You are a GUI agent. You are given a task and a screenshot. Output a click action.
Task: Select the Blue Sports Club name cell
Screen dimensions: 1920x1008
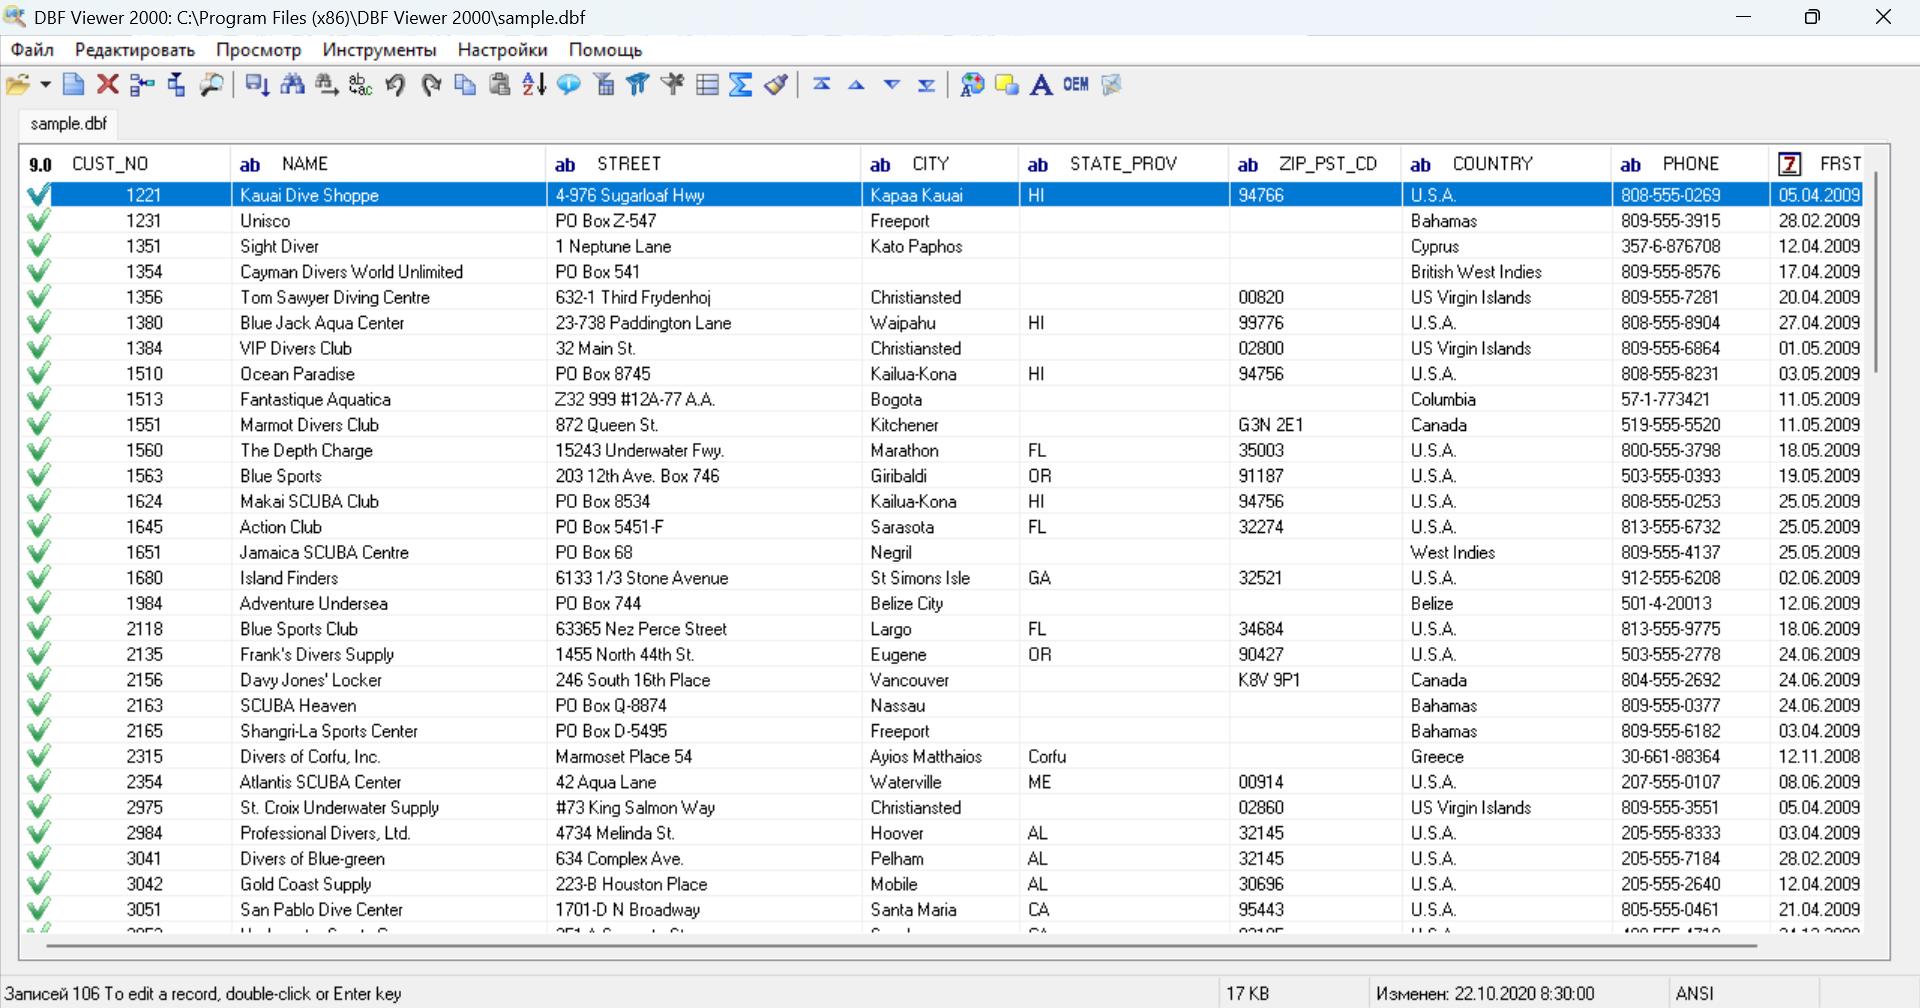click(x=298, y=629)
